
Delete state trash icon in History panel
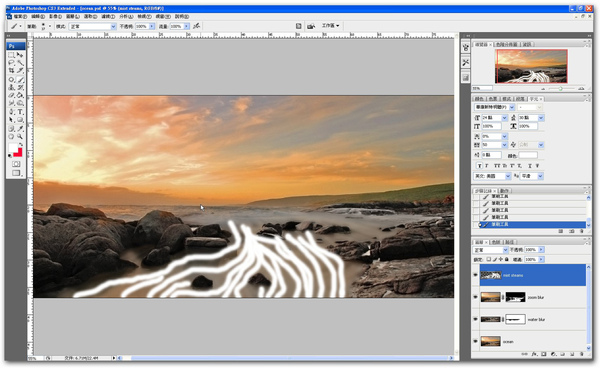(581, 231)
